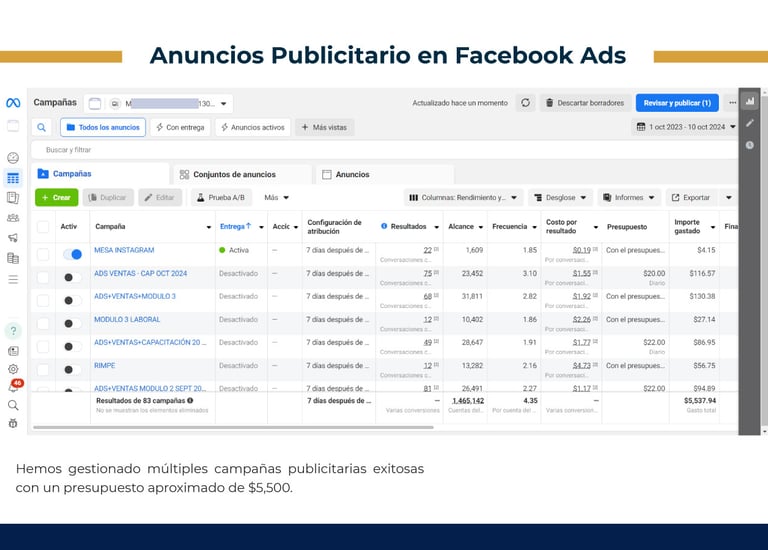This screenshot has width=768, height=550.
Task: Click the megaphone advertising icon in sidebar
Action: 13,238
